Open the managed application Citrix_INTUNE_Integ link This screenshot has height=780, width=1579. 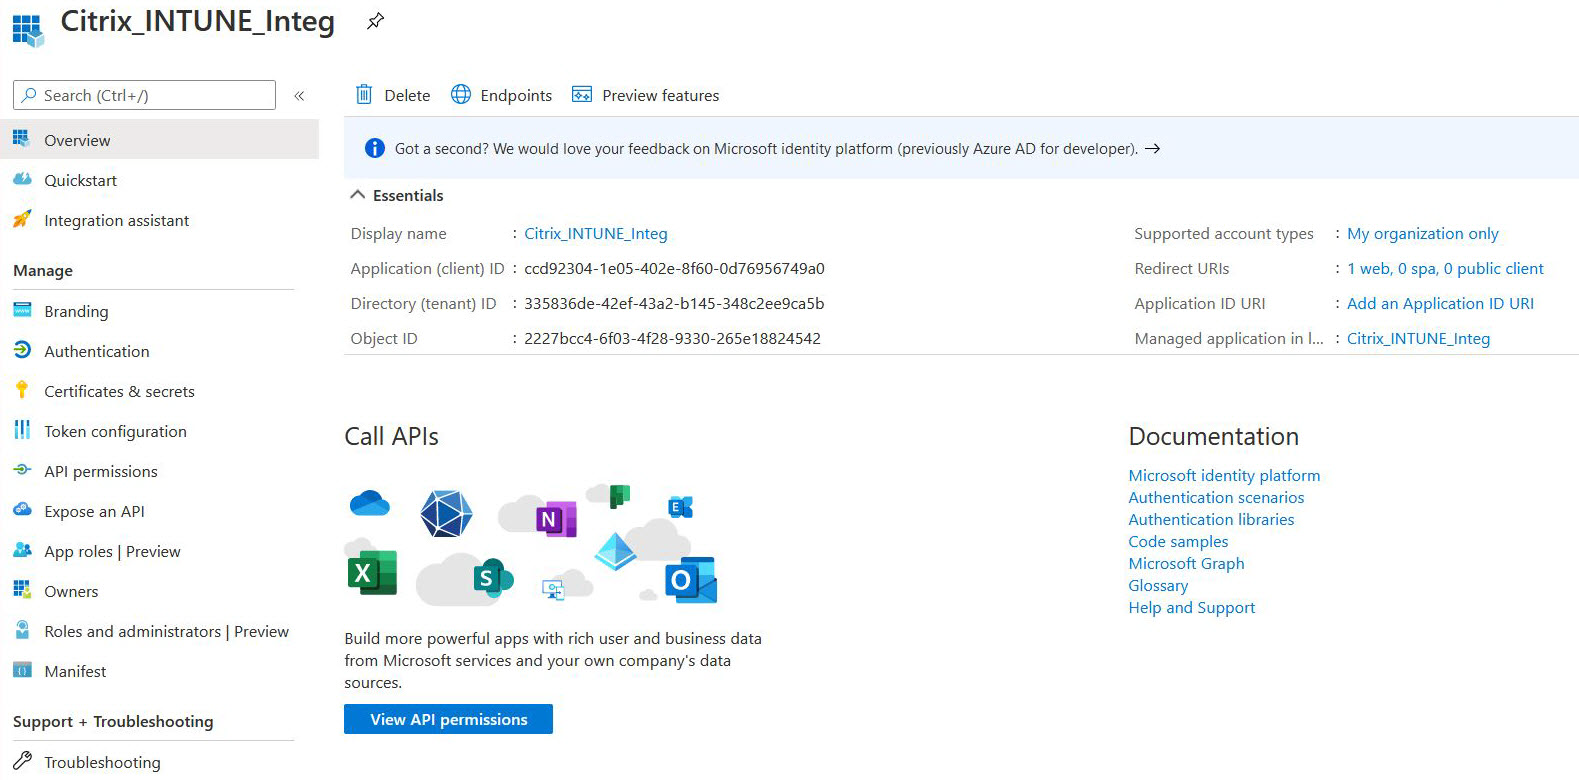[1418, 338]
